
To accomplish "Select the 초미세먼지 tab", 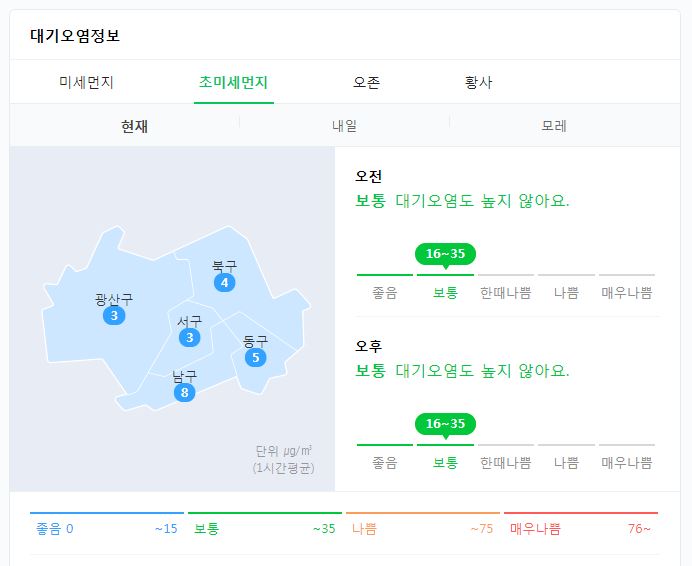I will 233,83.
